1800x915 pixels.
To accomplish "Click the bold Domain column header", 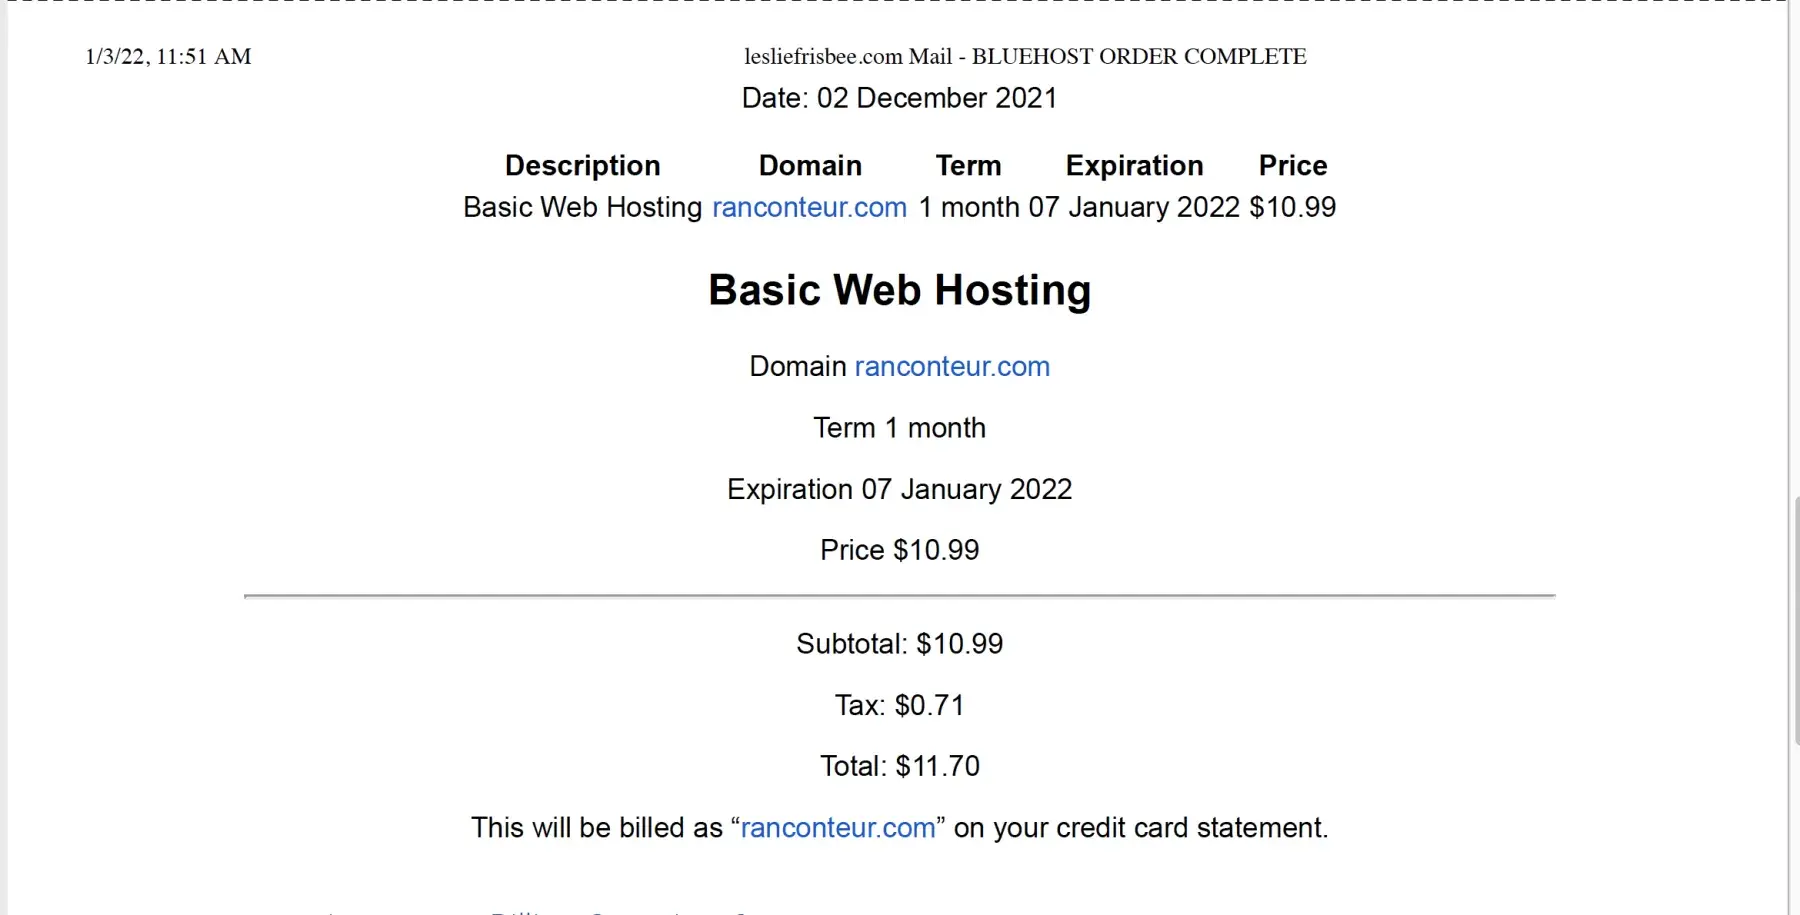I will tap(810, 165).
